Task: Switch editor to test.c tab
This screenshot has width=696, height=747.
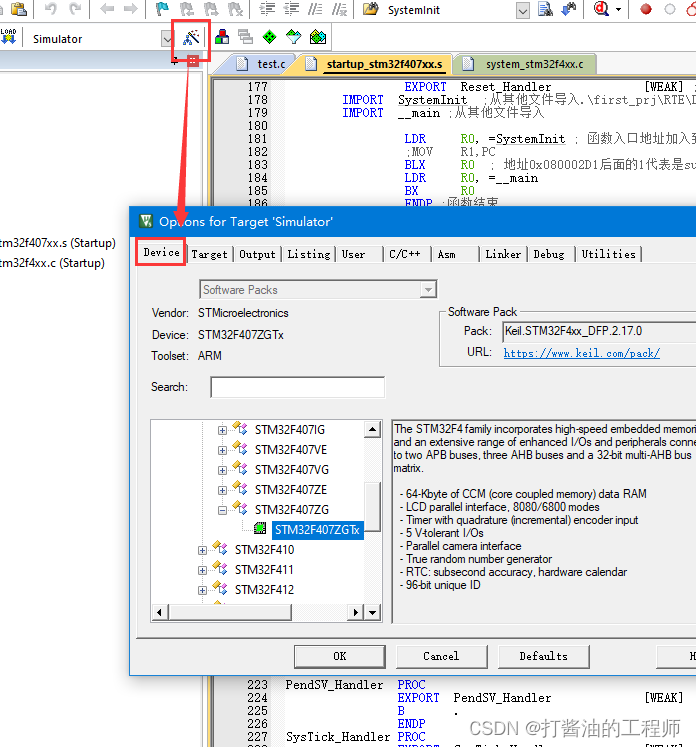Action: click(262, 64)
